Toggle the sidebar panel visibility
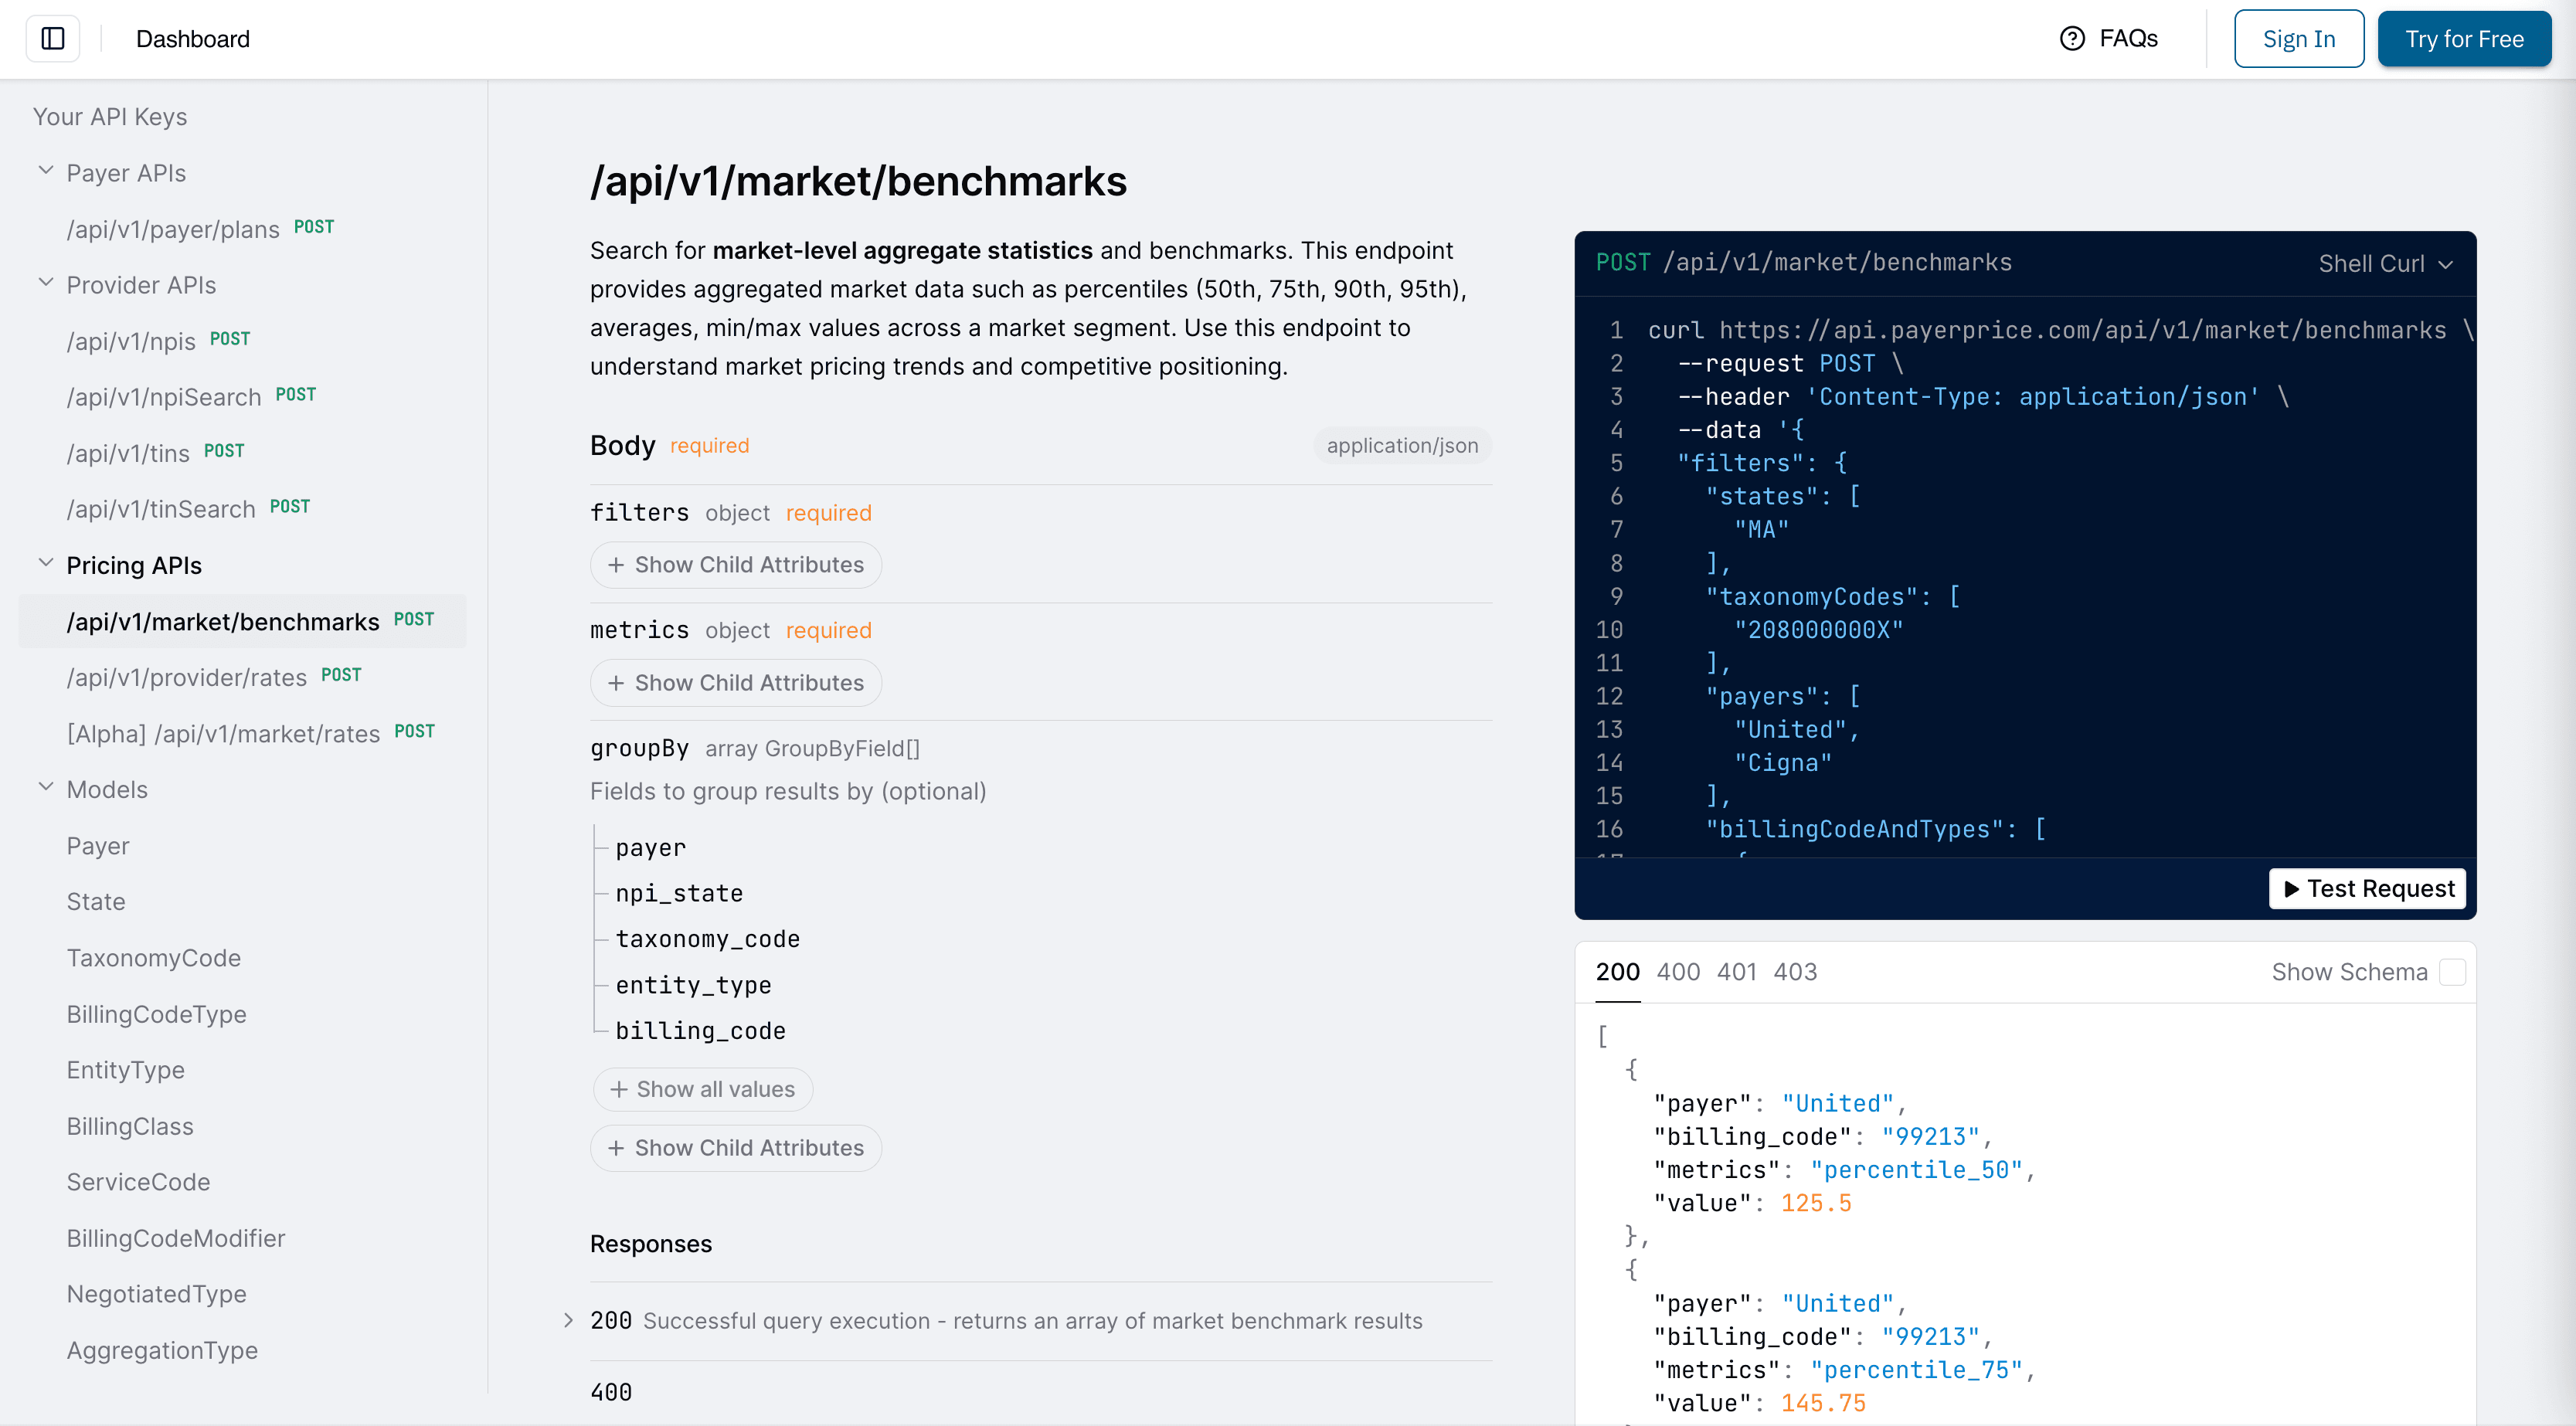The image size is (2576, 1426). [x=52, y=38]
